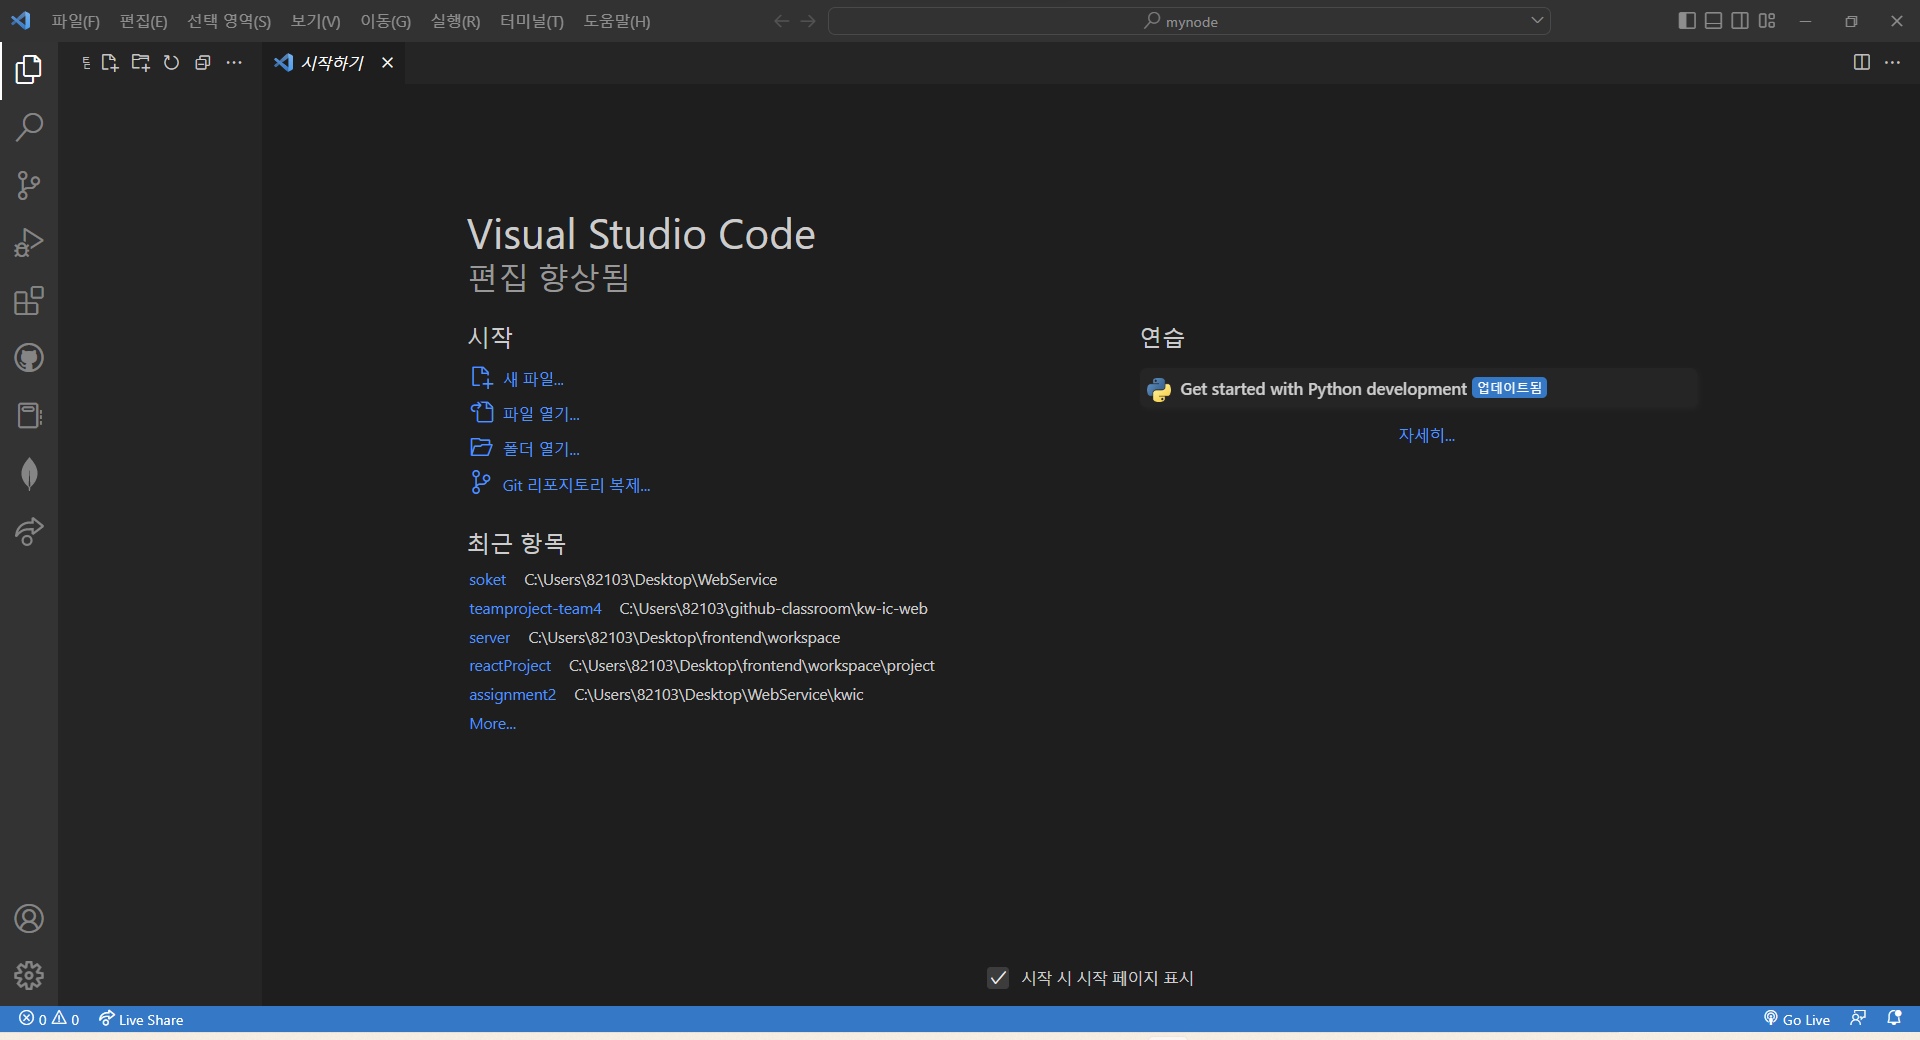Click the 자세히... link under walkthroughs
Screen dimensions: 1920x1040
point(1426,435)
